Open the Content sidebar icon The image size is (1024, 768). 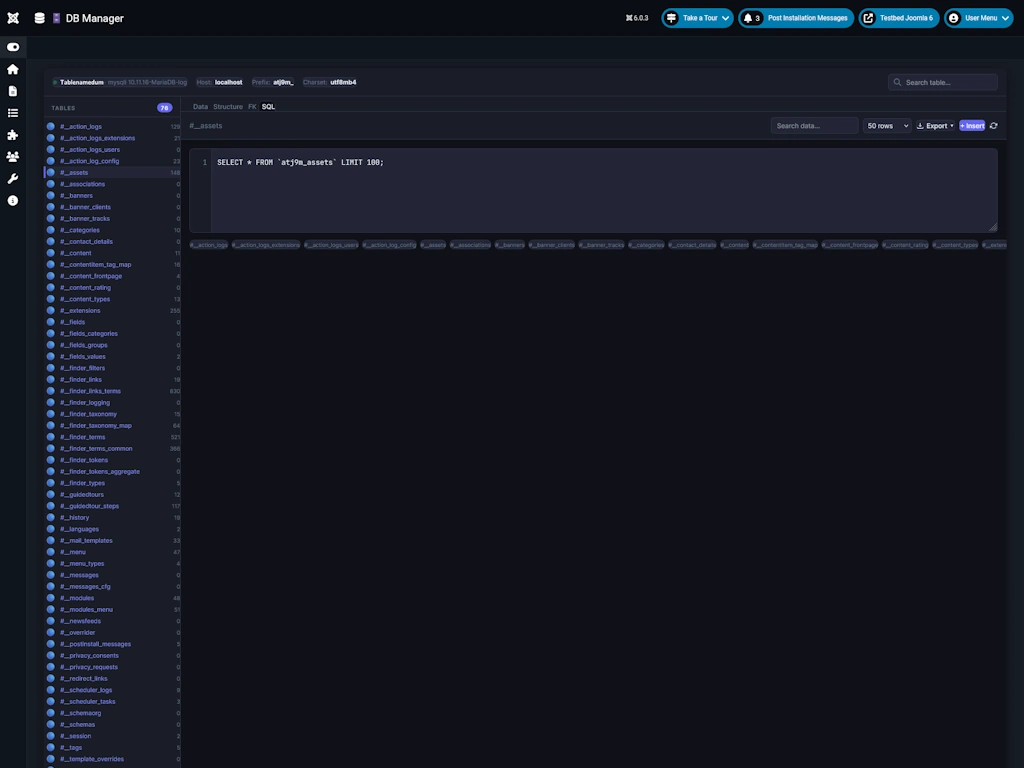pos(12,91)
